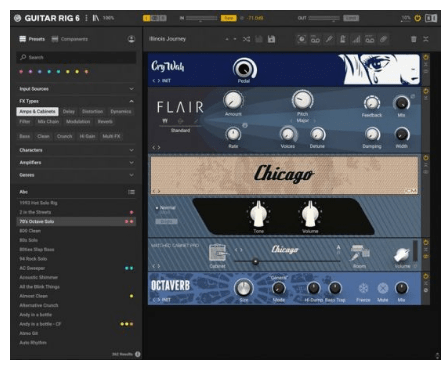
Task: Click the Room microphone icon in cabinet module
Action: [359, 253]
